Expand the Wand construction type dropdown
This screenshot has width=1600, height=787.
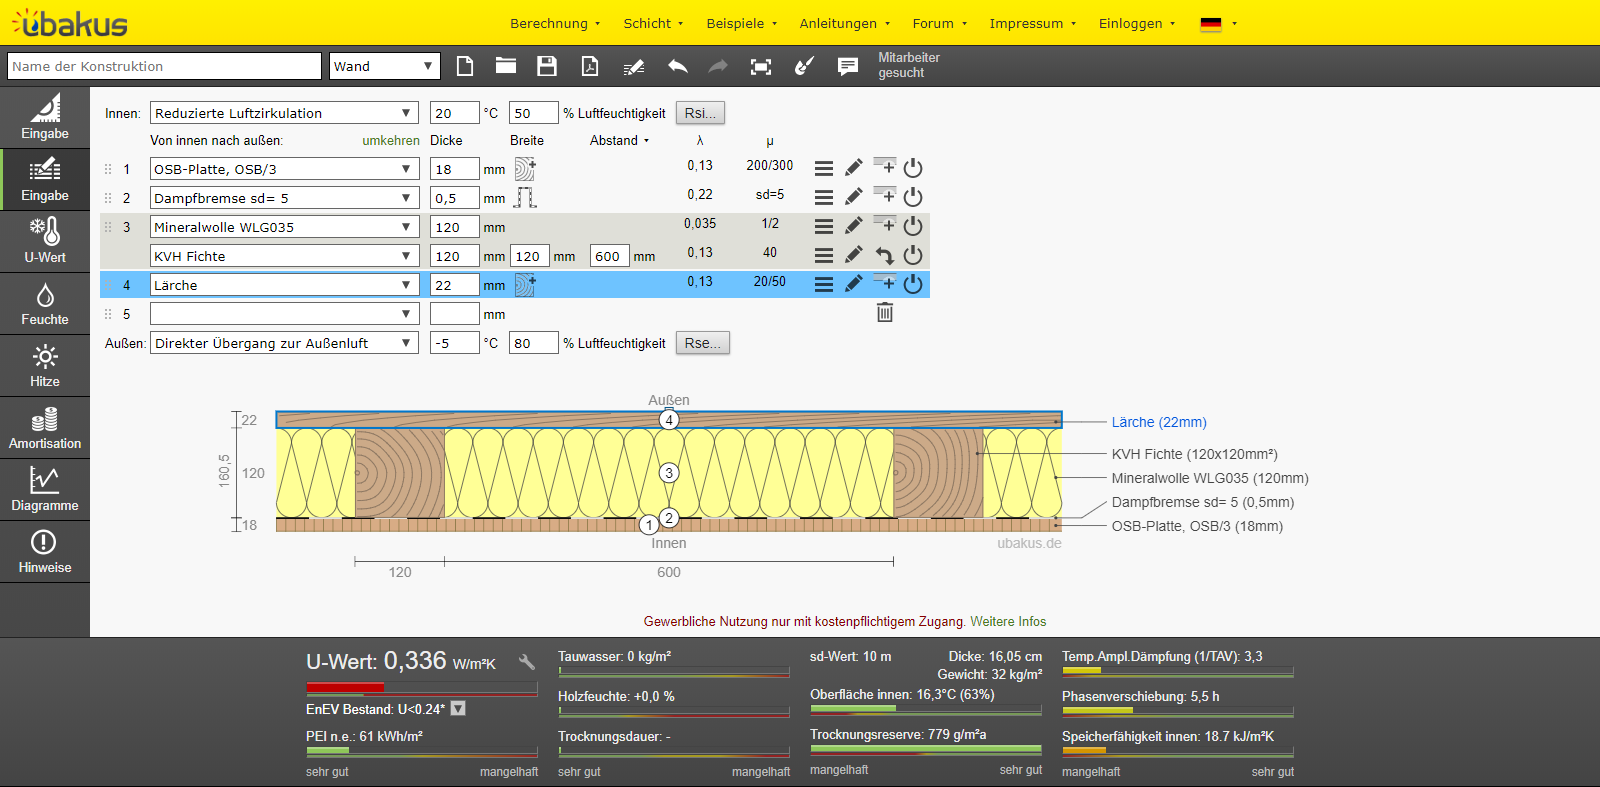pyautogui.click(x=385, y=66)
